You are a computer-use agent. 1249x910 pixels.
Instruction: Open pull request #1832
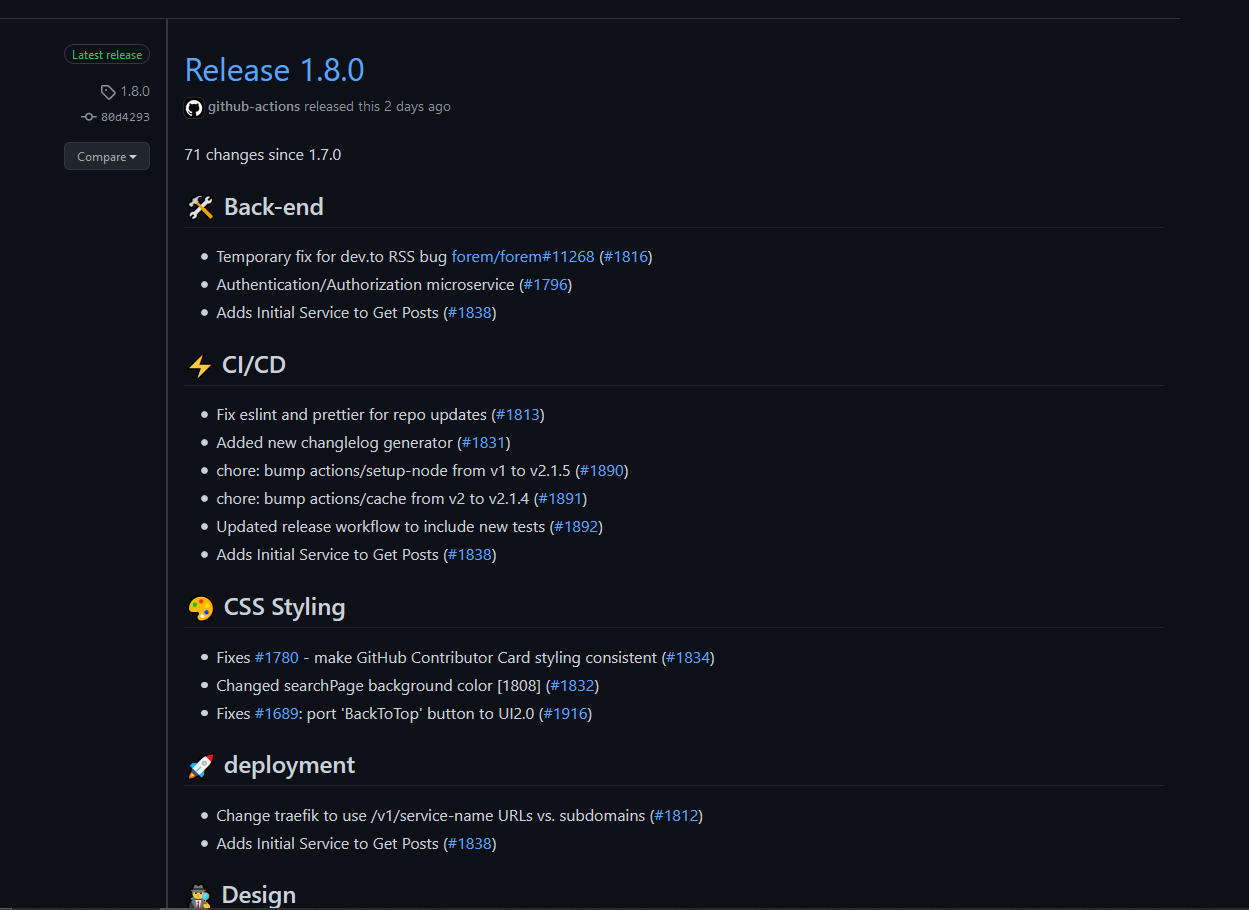572,686
